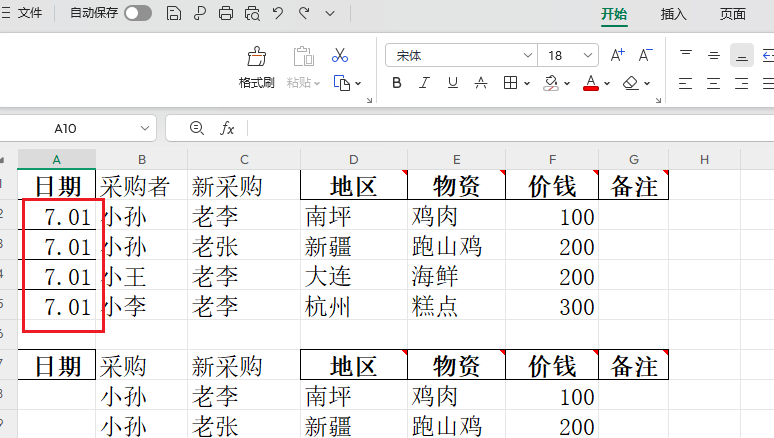Expand the quick access toolbar chevron
Screen dimensions: 774x438
point(330,14)
